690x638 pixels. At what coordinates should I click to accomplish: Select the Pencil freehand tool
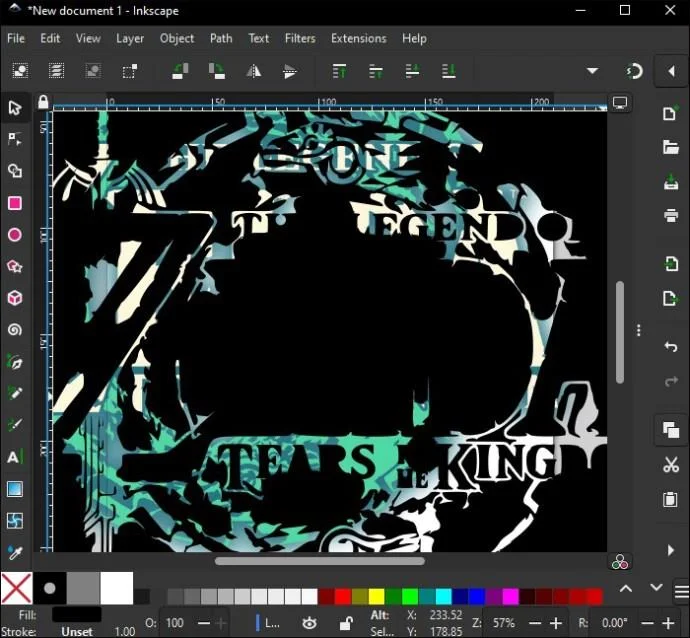[15, 393]
